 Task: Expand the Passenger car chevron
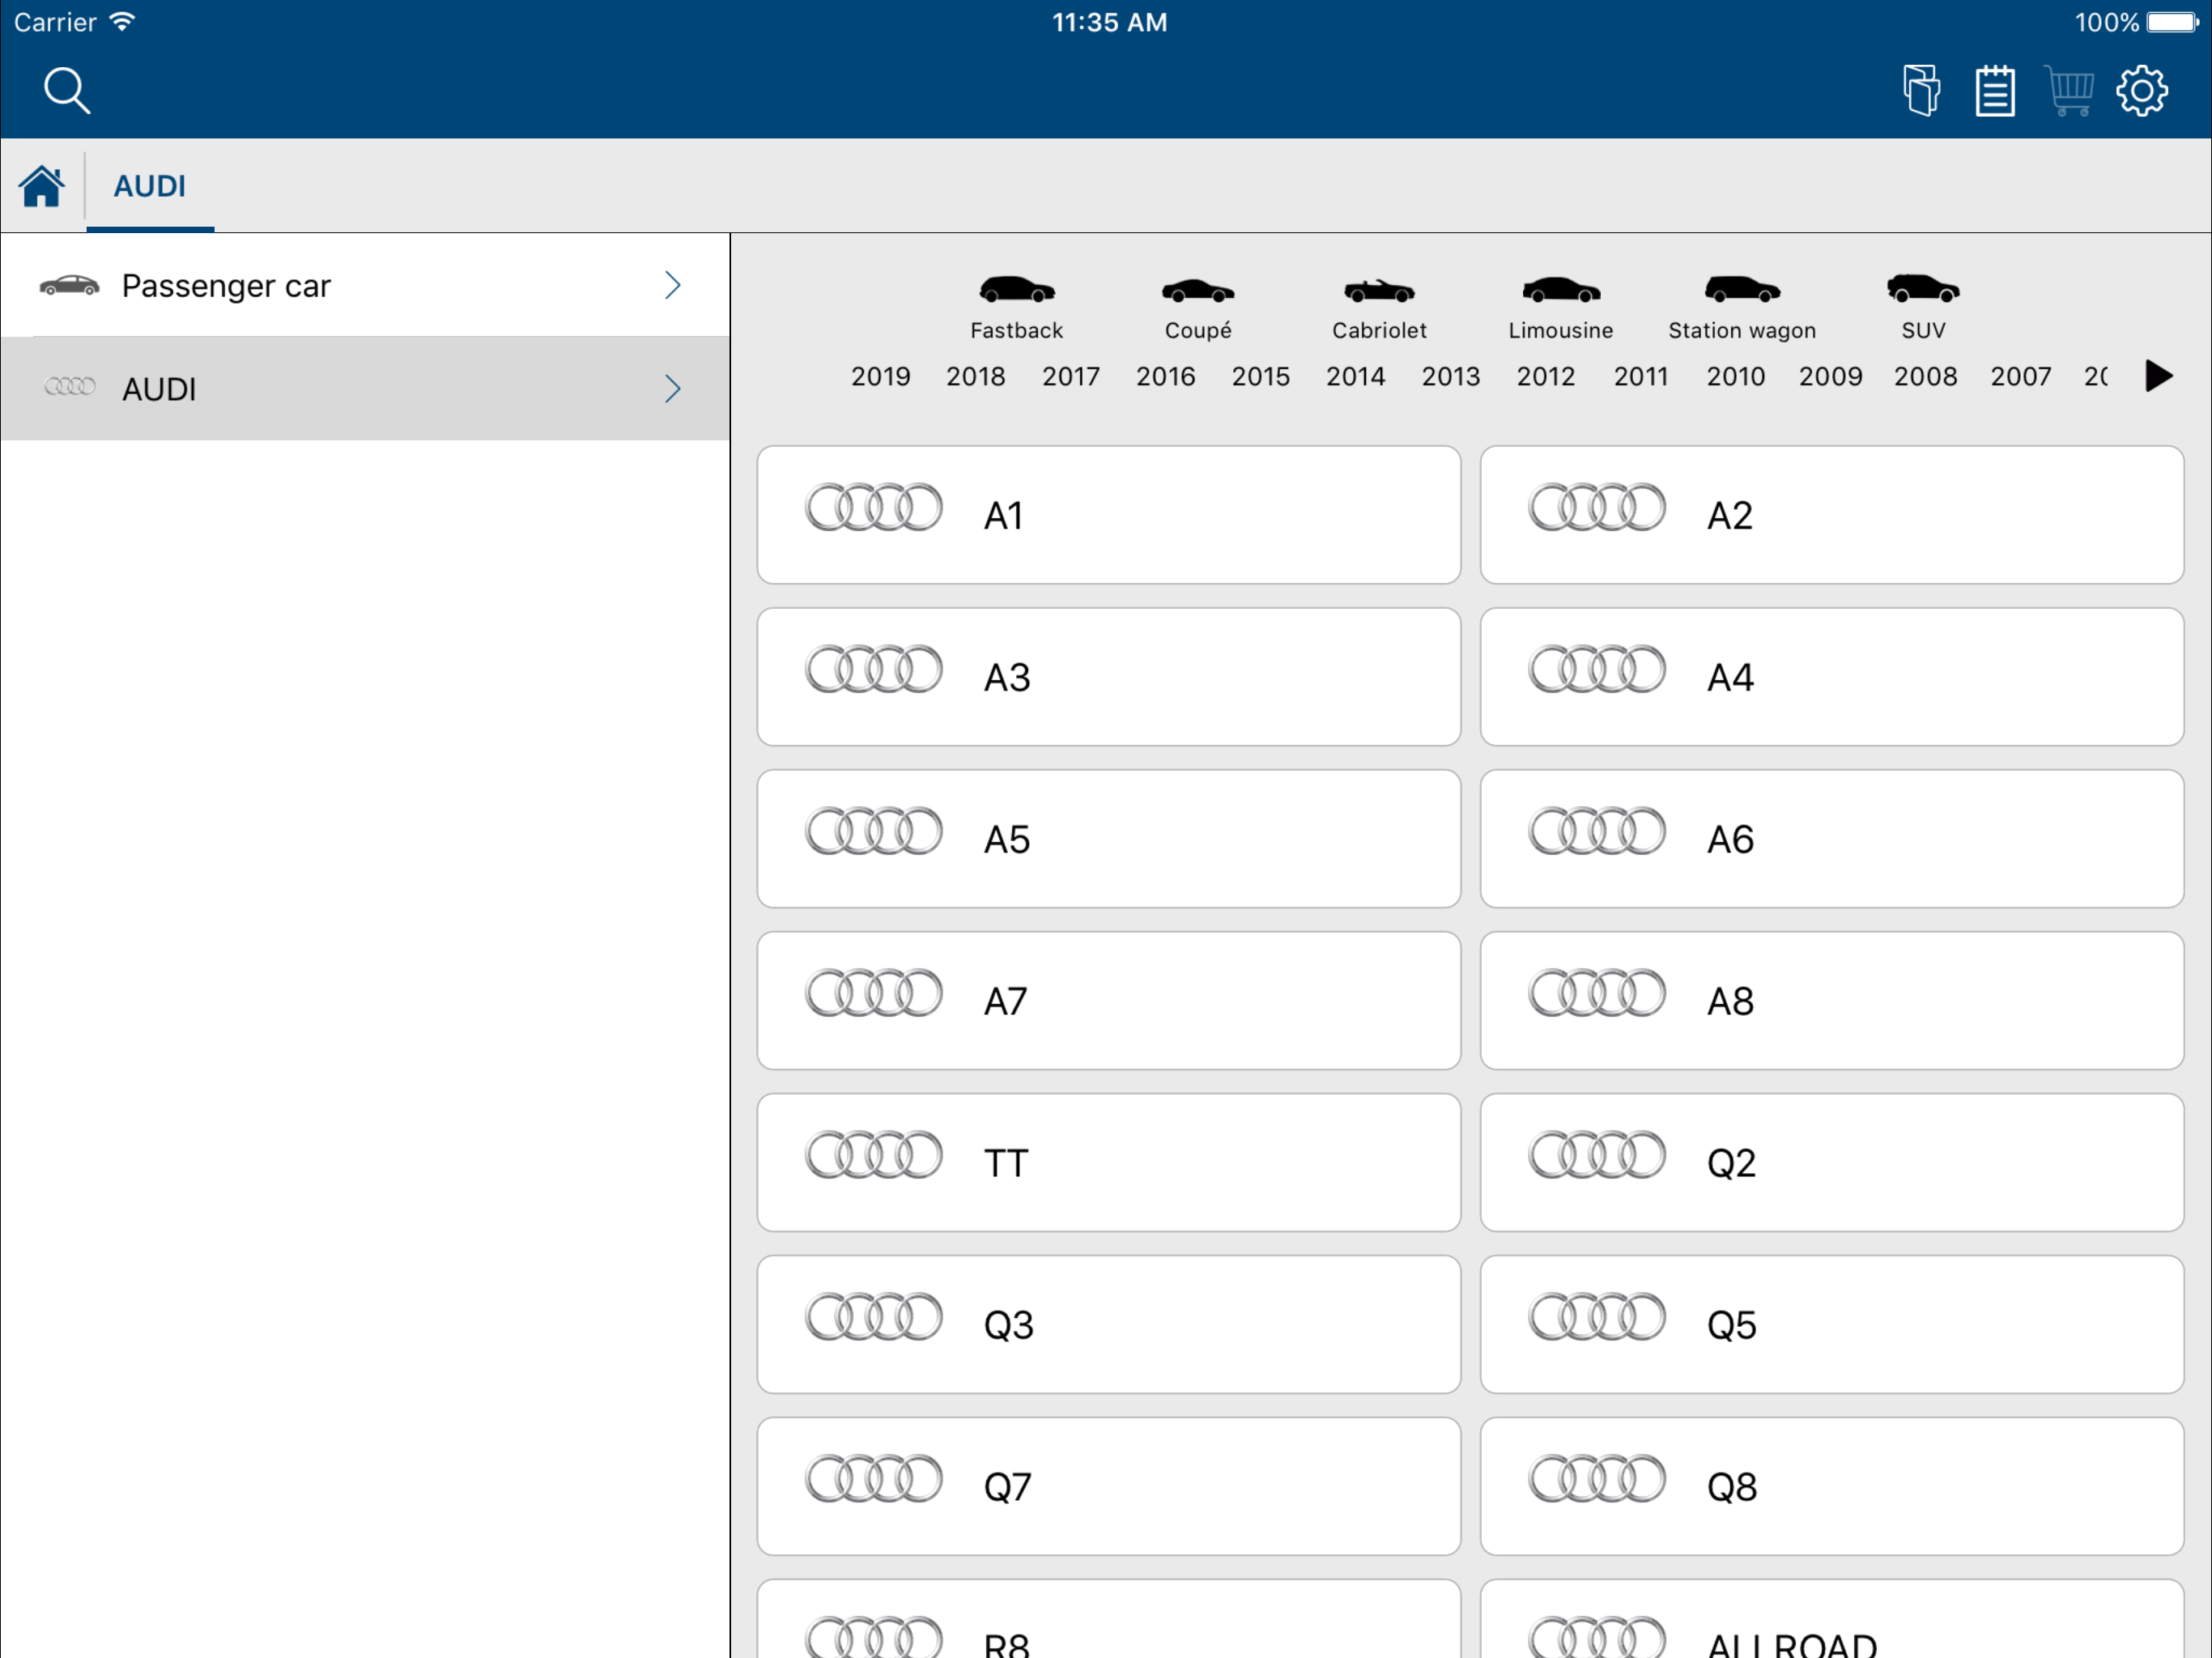pyautogui.click(x=673, y=286)
